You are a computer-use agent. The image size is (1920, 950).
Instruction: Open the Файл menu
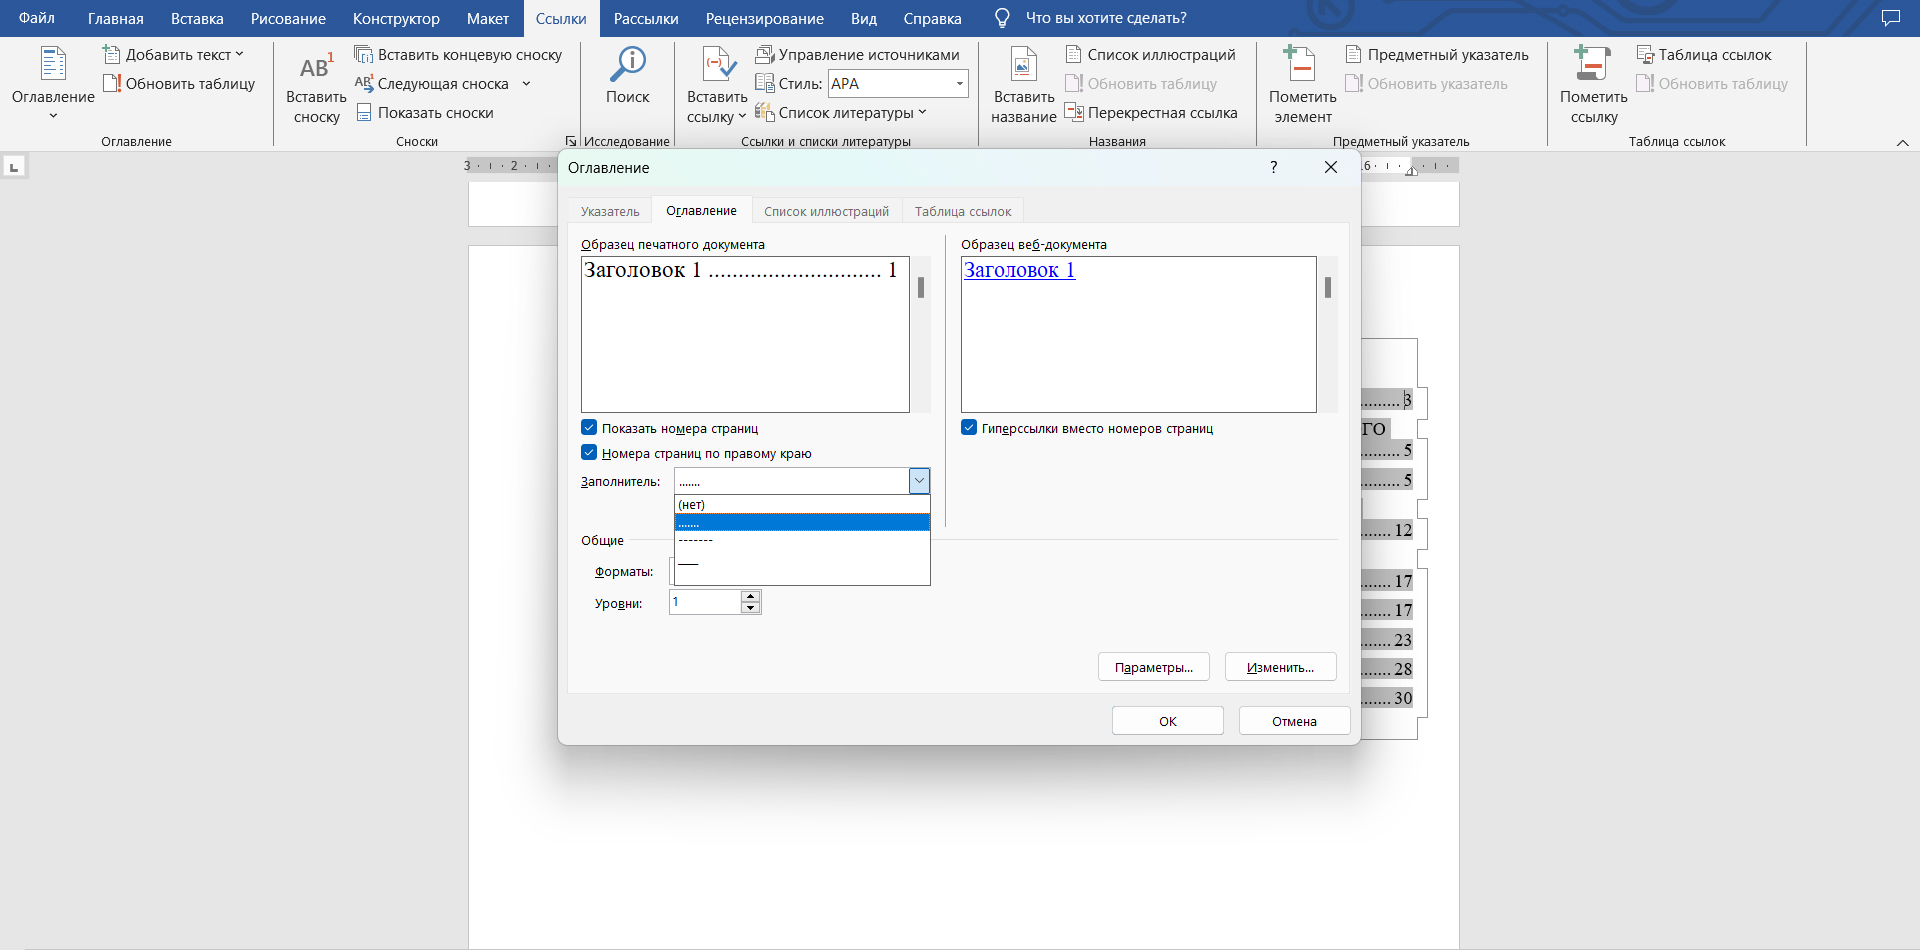click(x=37, y=18)
